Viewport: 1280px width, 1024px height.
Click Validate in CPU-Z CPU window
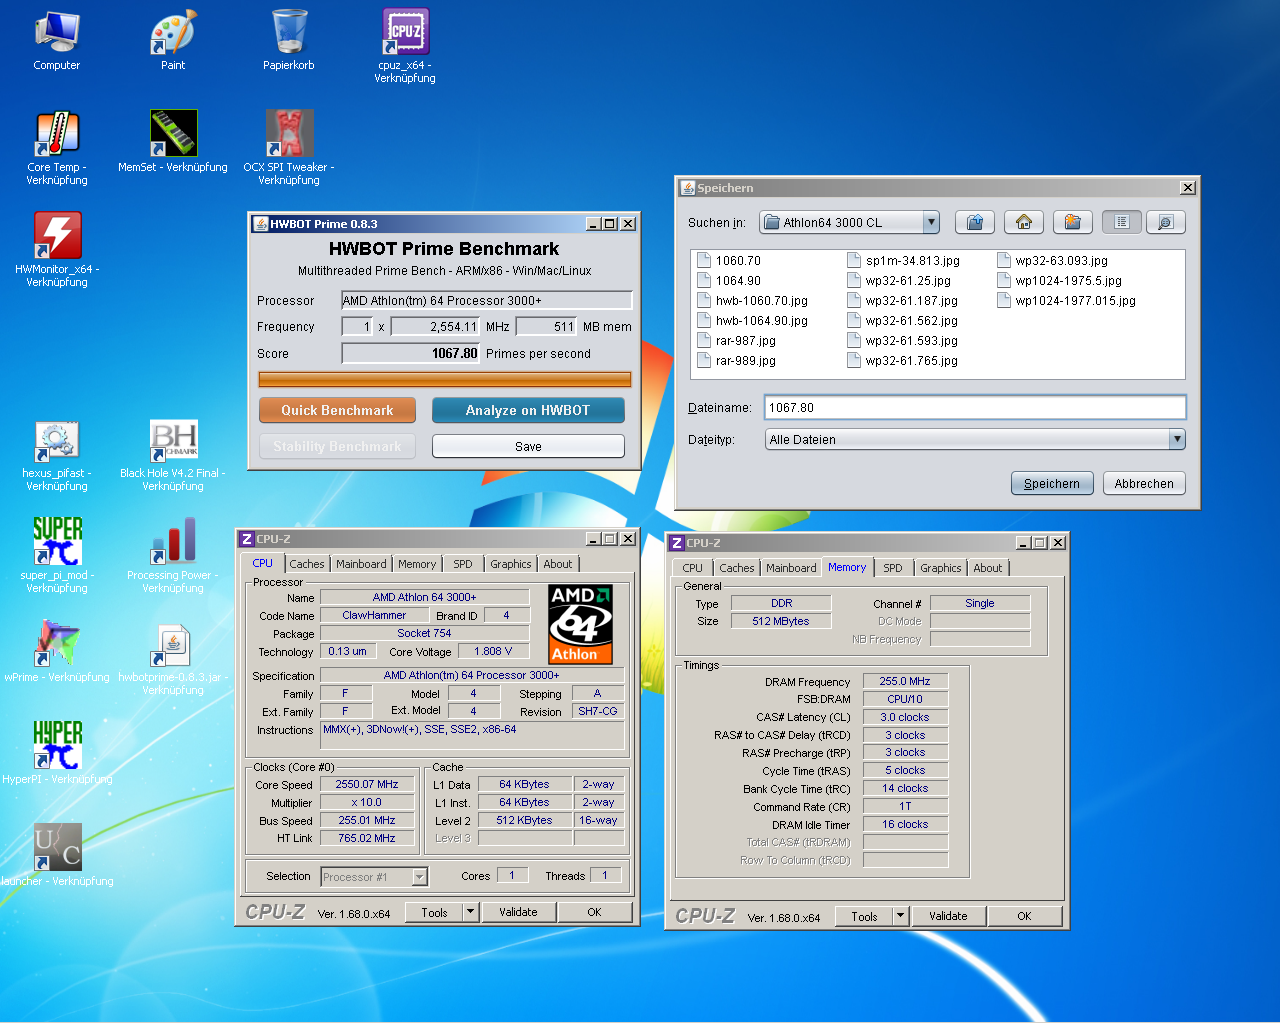tap(518, 912)
